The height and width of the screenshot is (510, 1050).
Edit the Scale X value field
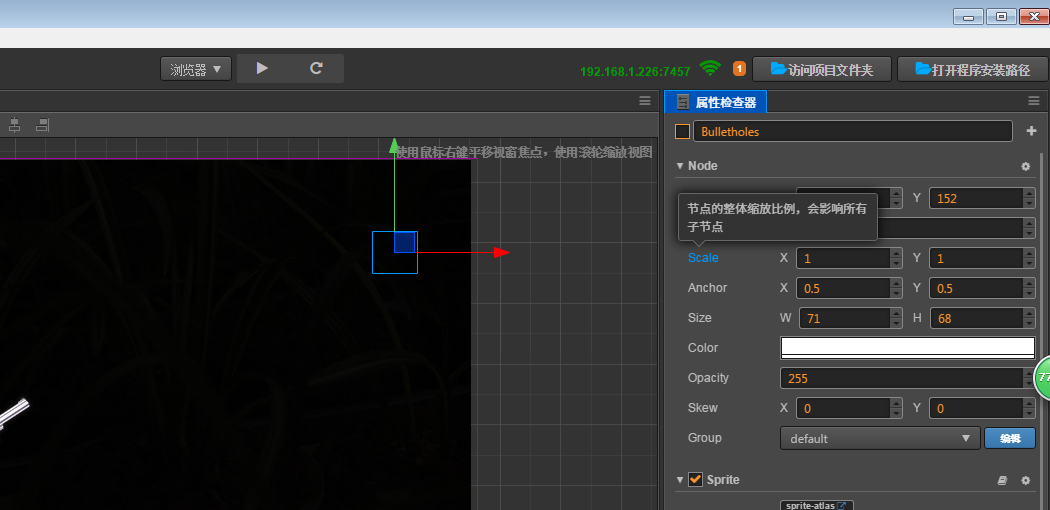tap(843, 258)
